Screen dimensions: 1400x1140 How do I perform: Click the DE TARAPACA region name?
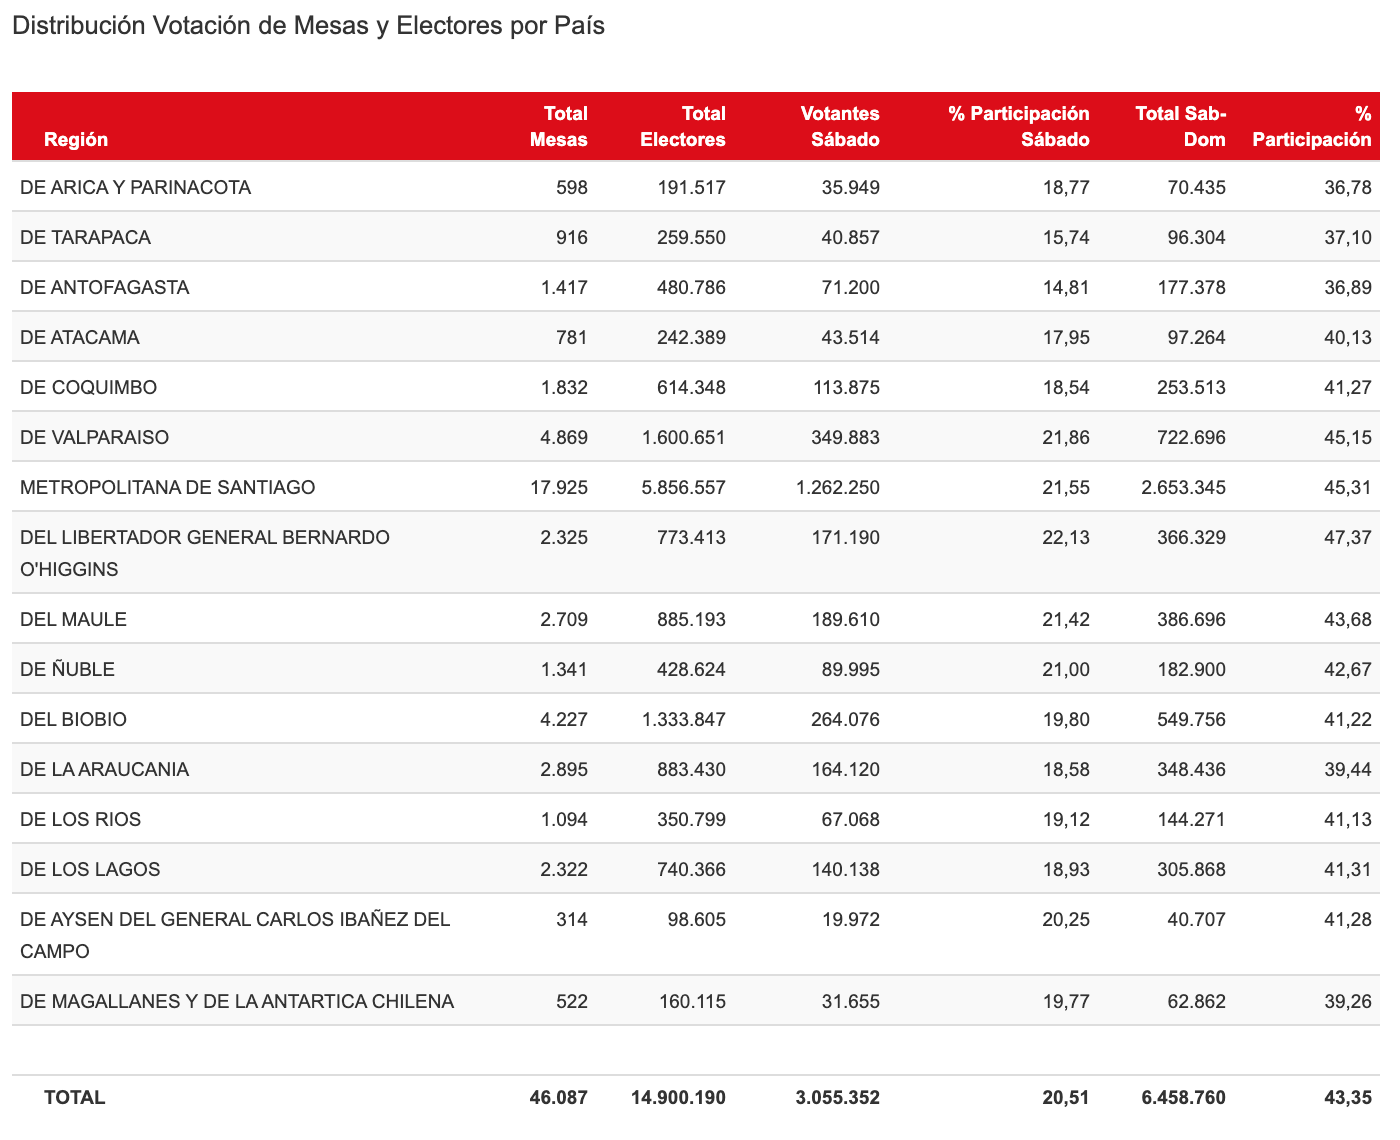tap(85, 237)
